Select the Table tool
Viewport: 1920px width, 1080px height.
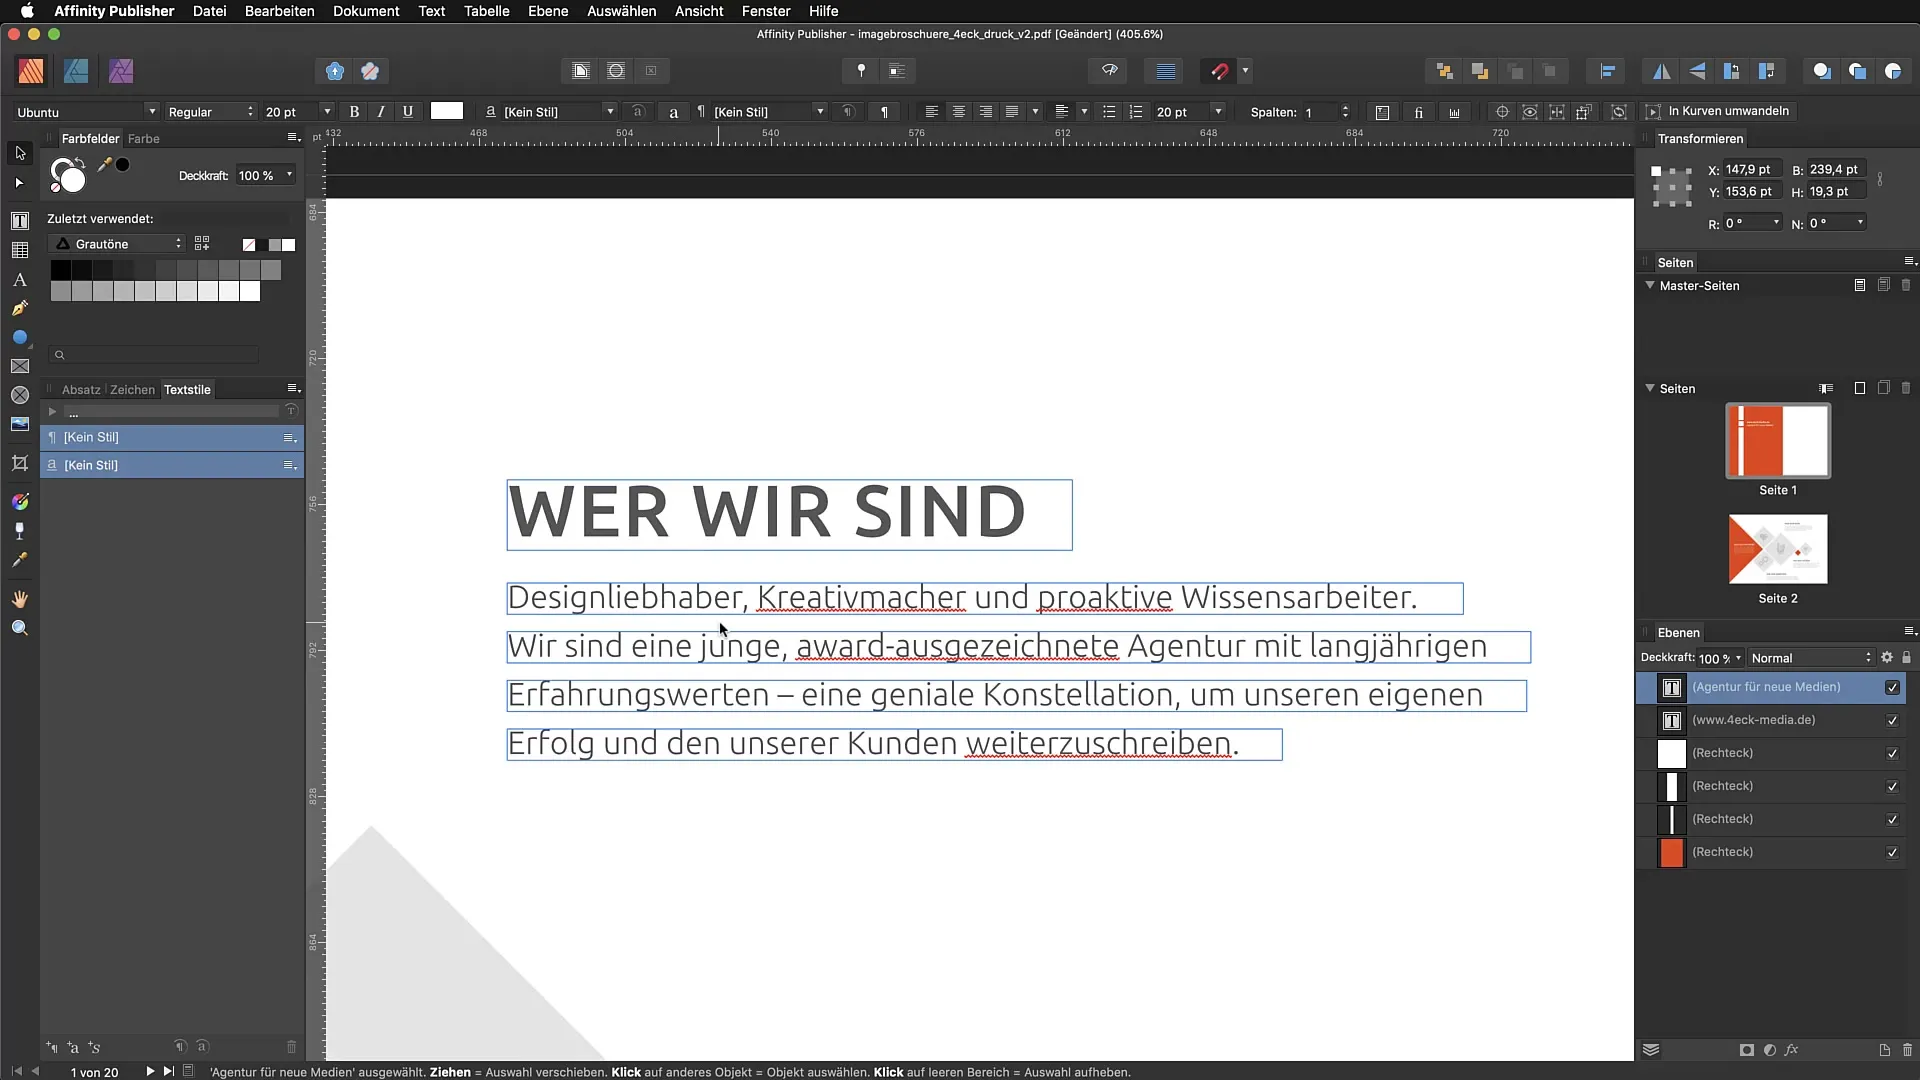(20, 250)
